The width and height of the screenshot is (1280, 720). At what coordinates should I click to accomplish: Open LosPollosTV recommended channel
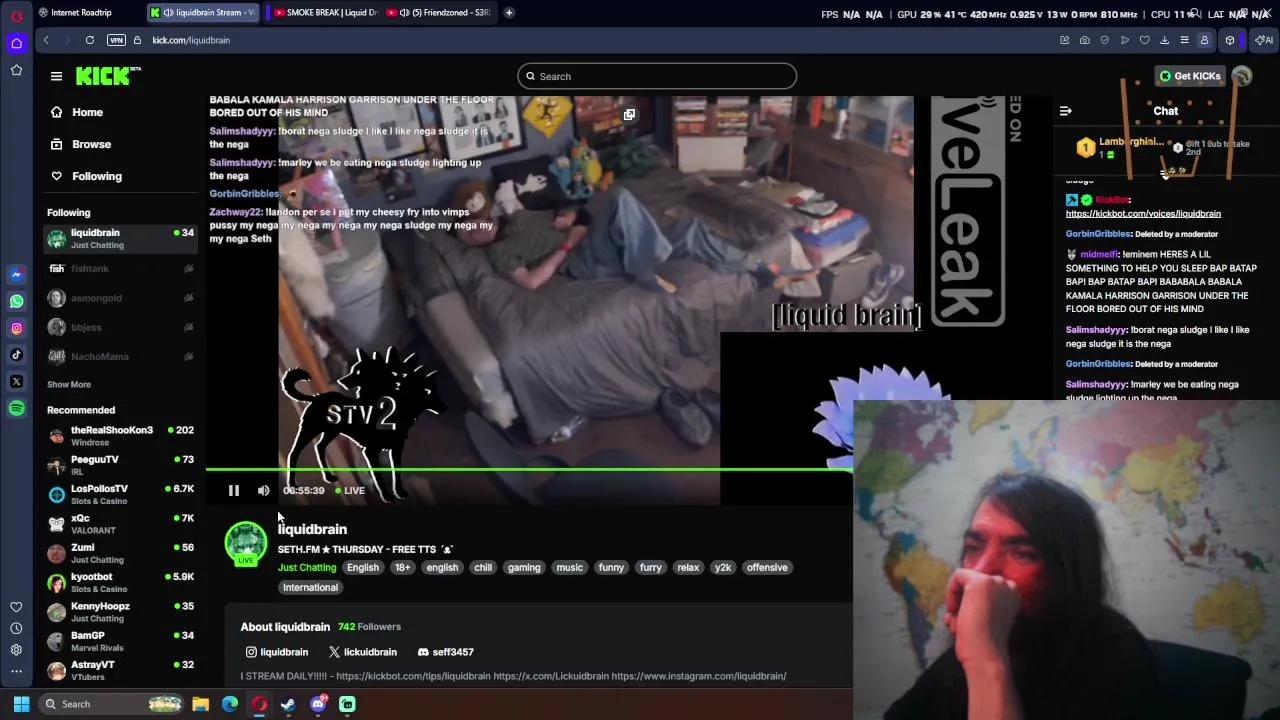[120, 495]
